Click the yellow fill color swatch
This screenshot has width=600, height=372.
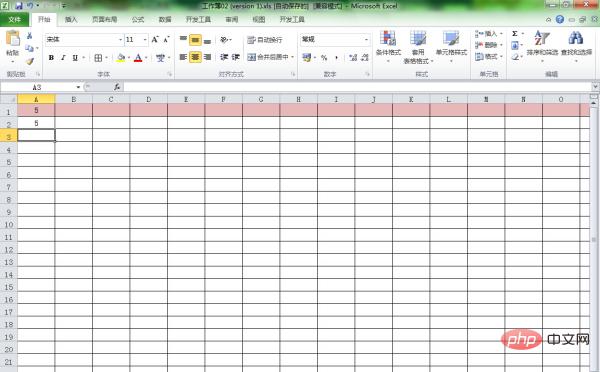(121, 58)
